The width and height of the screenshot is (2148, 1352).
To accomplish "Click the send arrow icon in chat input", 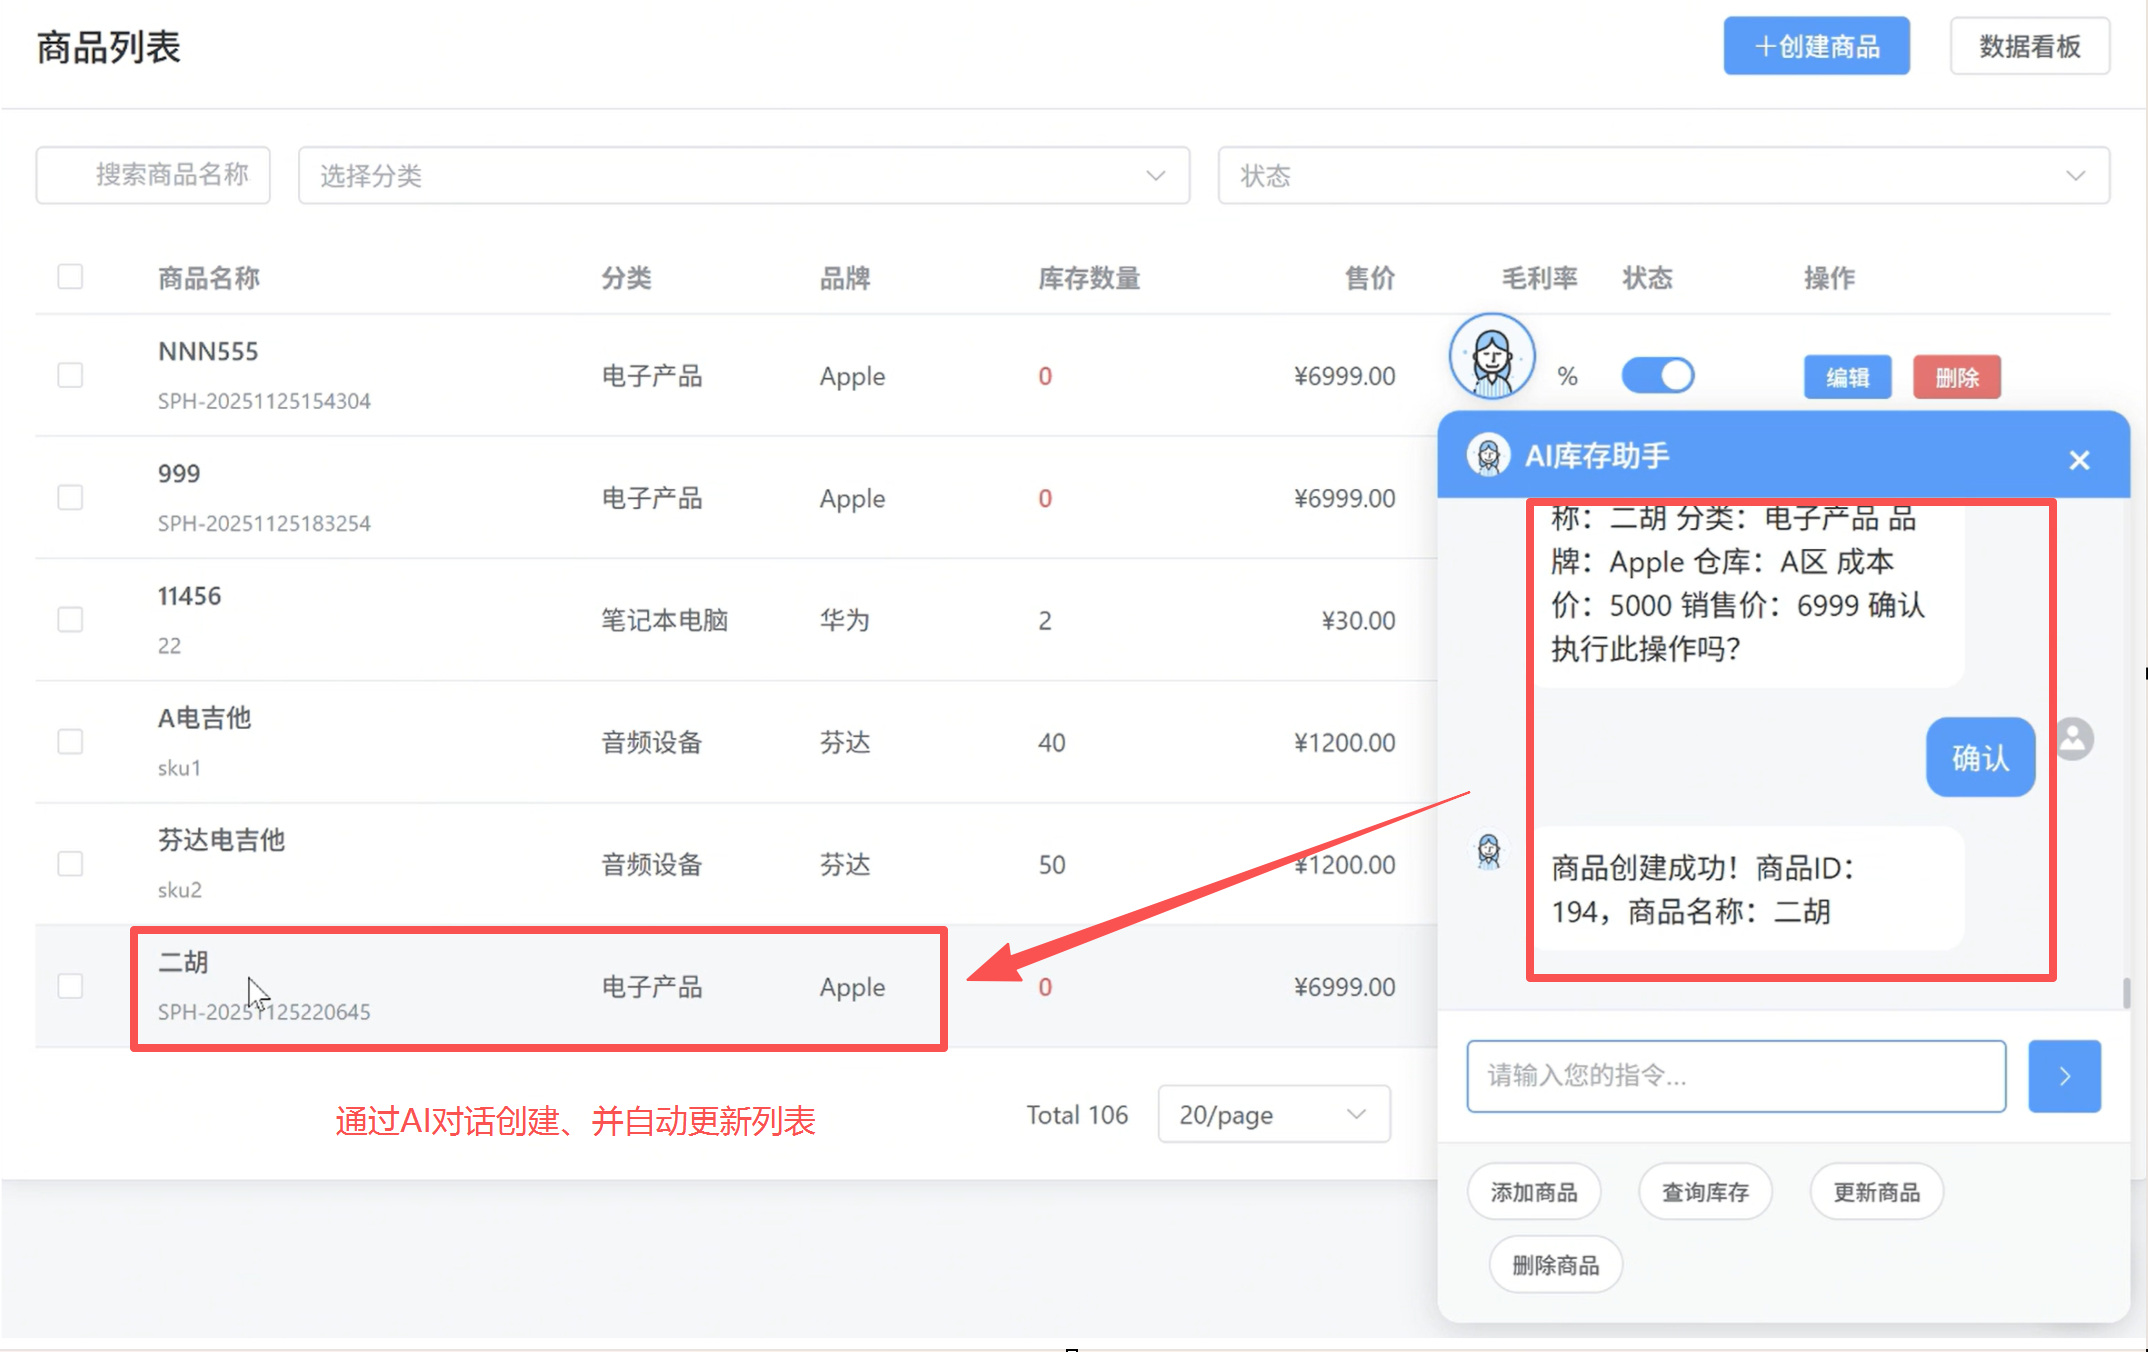I will click(x=2064, y=1076).
